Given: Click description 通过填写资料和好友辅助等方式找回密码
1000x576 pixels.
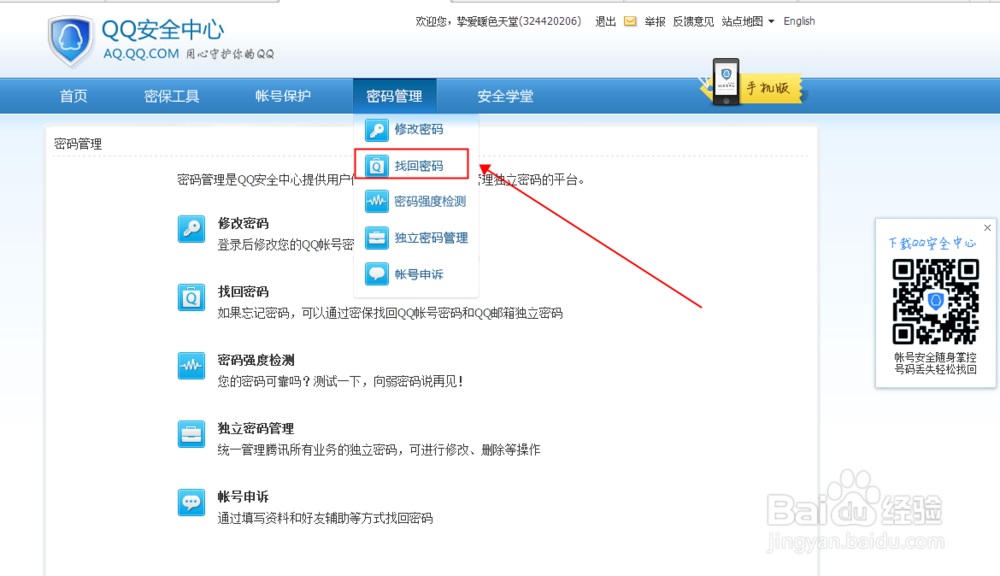Looking at the screenshot, I should pos(325,518).
